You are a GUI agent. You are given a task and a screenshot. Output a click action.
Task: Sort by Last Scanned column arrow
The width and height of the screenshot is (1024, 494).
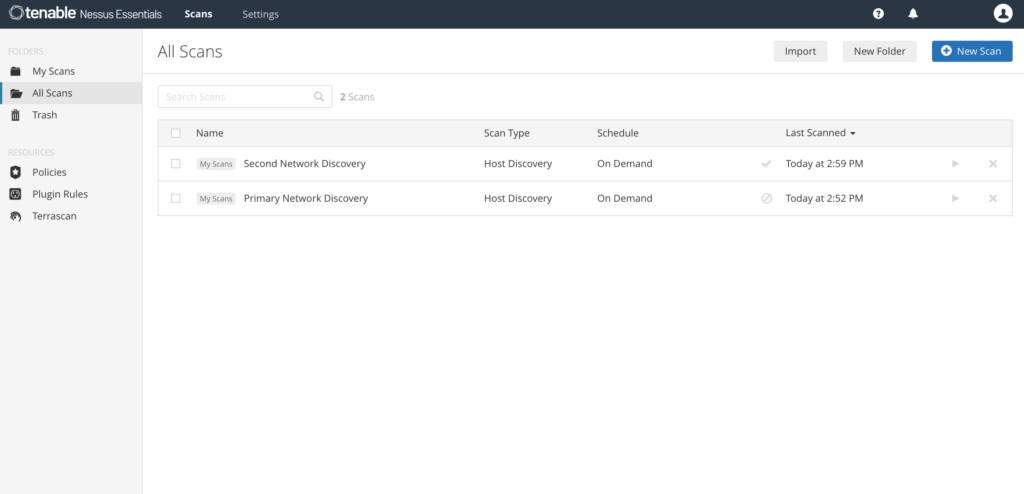[x=853, y=134]
